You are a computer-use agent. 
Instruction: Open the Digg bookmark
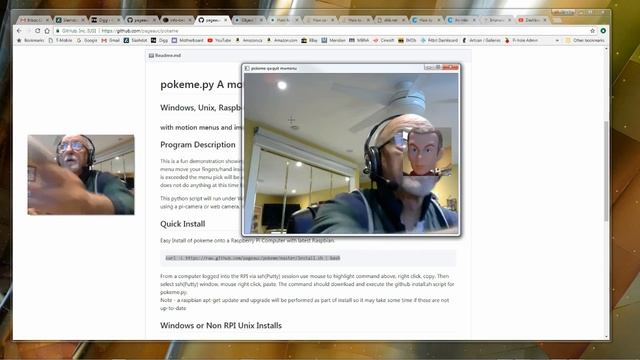160,40
